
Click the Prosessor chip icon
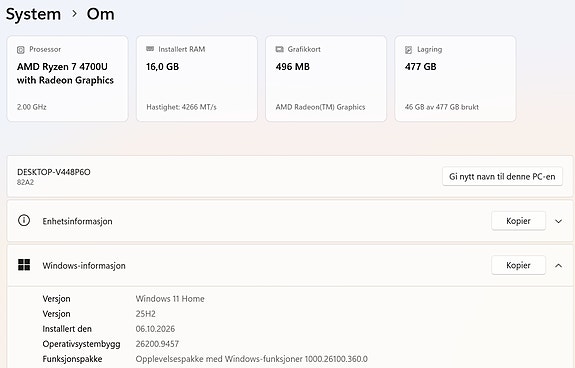21,50
